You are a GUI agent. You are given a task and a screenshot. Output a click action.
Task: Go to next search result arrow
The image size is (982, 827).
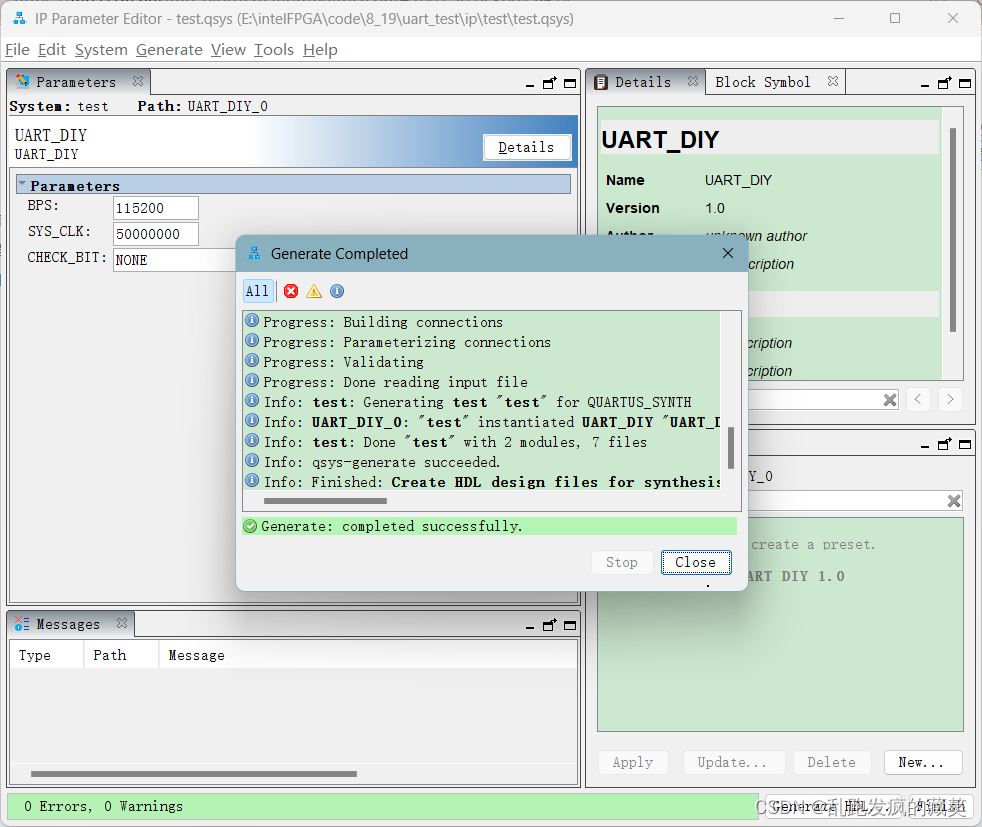[950, 399]
